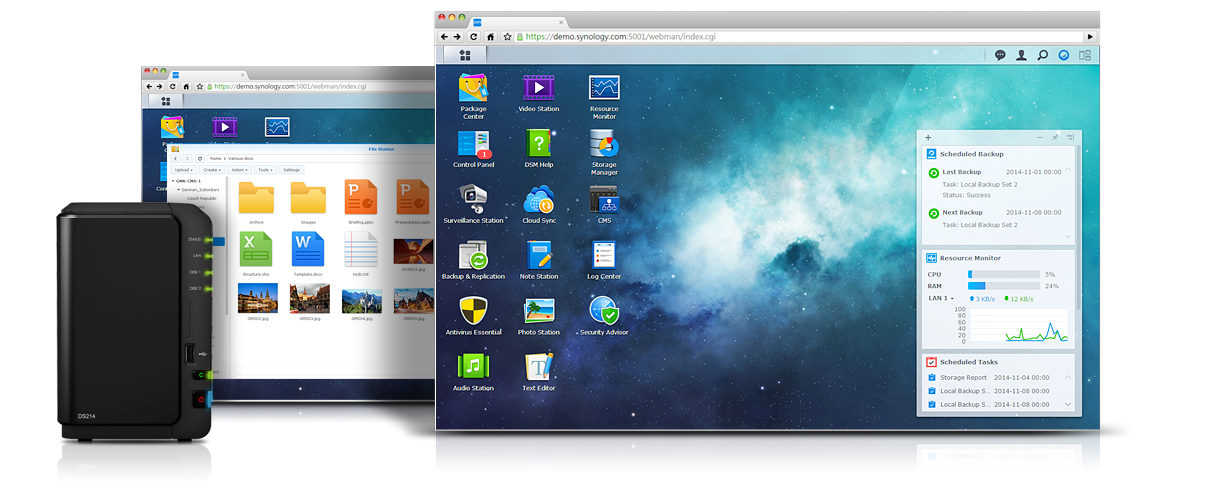Open the user options menu icon
Image resolution: width=1228 pixels, height=496 pixels.
pos(1021,56)
